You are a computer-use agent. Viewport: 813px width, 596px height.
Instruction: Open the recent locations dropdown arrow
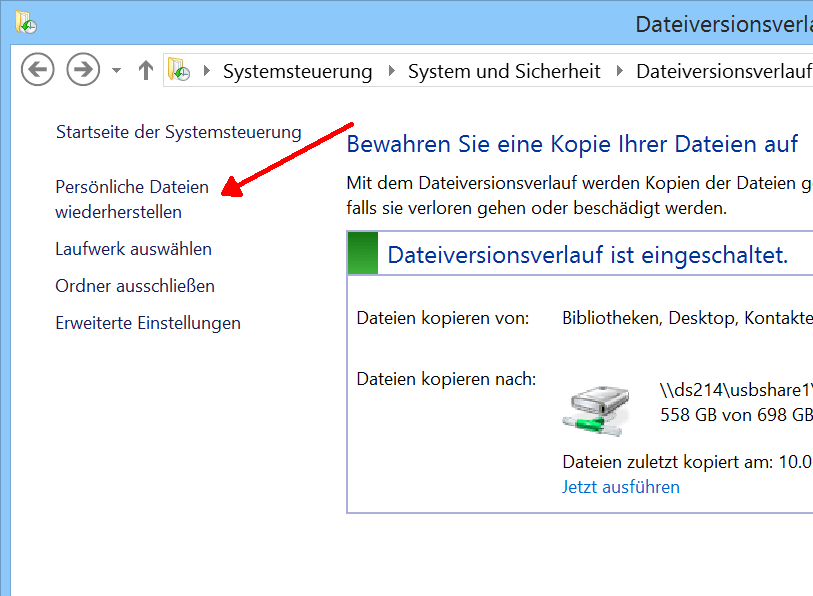[x=117, y=71]
